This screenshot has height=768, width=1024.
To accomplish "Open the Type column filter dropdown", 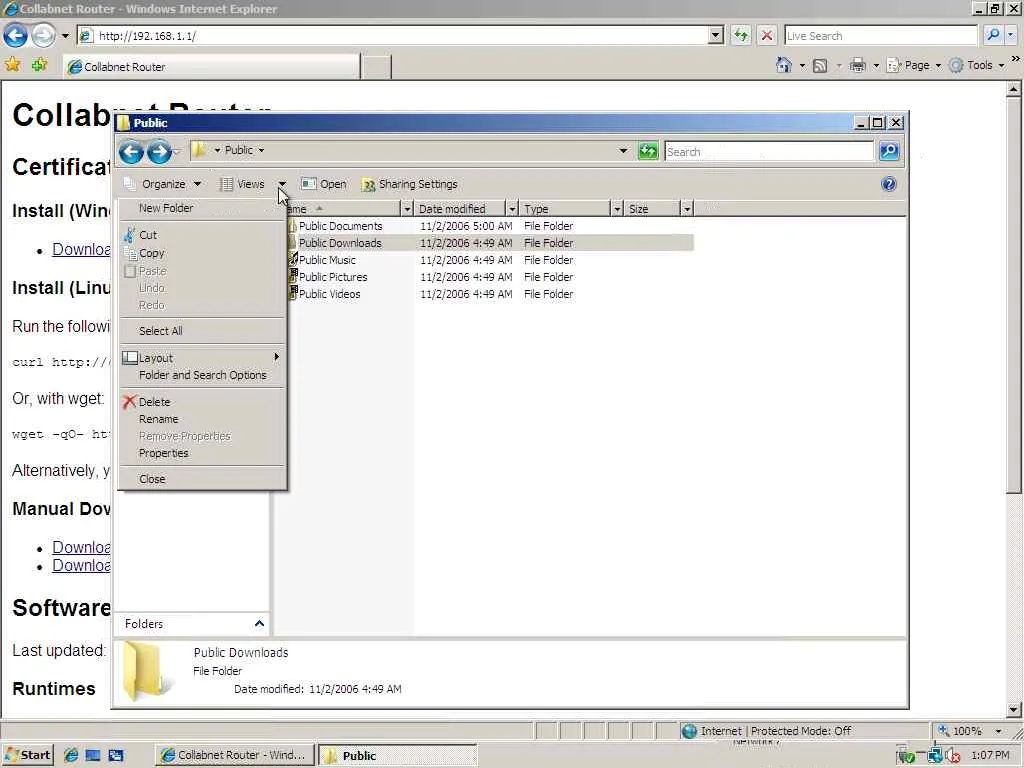I will click(617, 209).
